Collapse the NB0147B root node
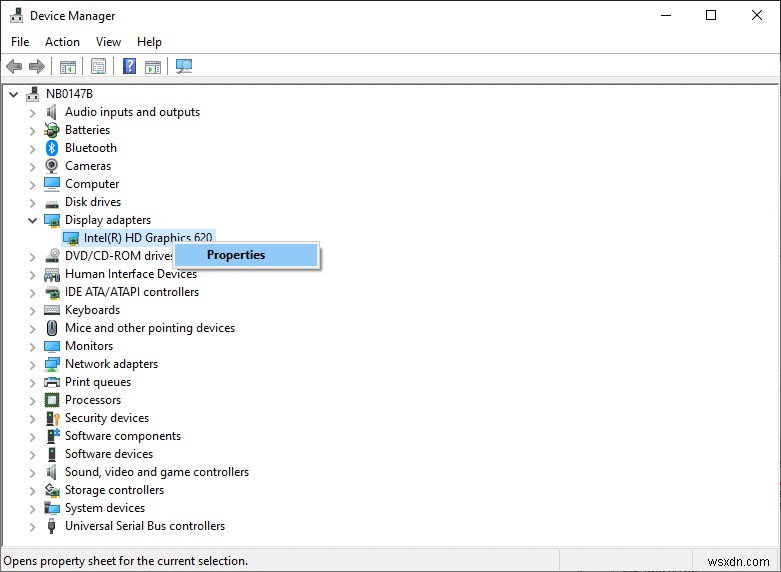 click(x=14, y=94)
